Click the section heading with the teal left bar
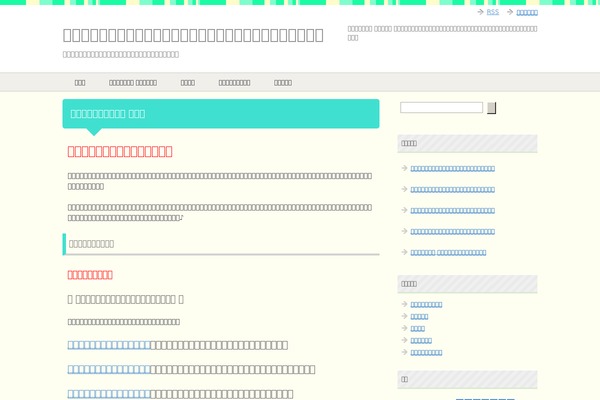This screenshot has height=400, width=600. click(91, 244)
